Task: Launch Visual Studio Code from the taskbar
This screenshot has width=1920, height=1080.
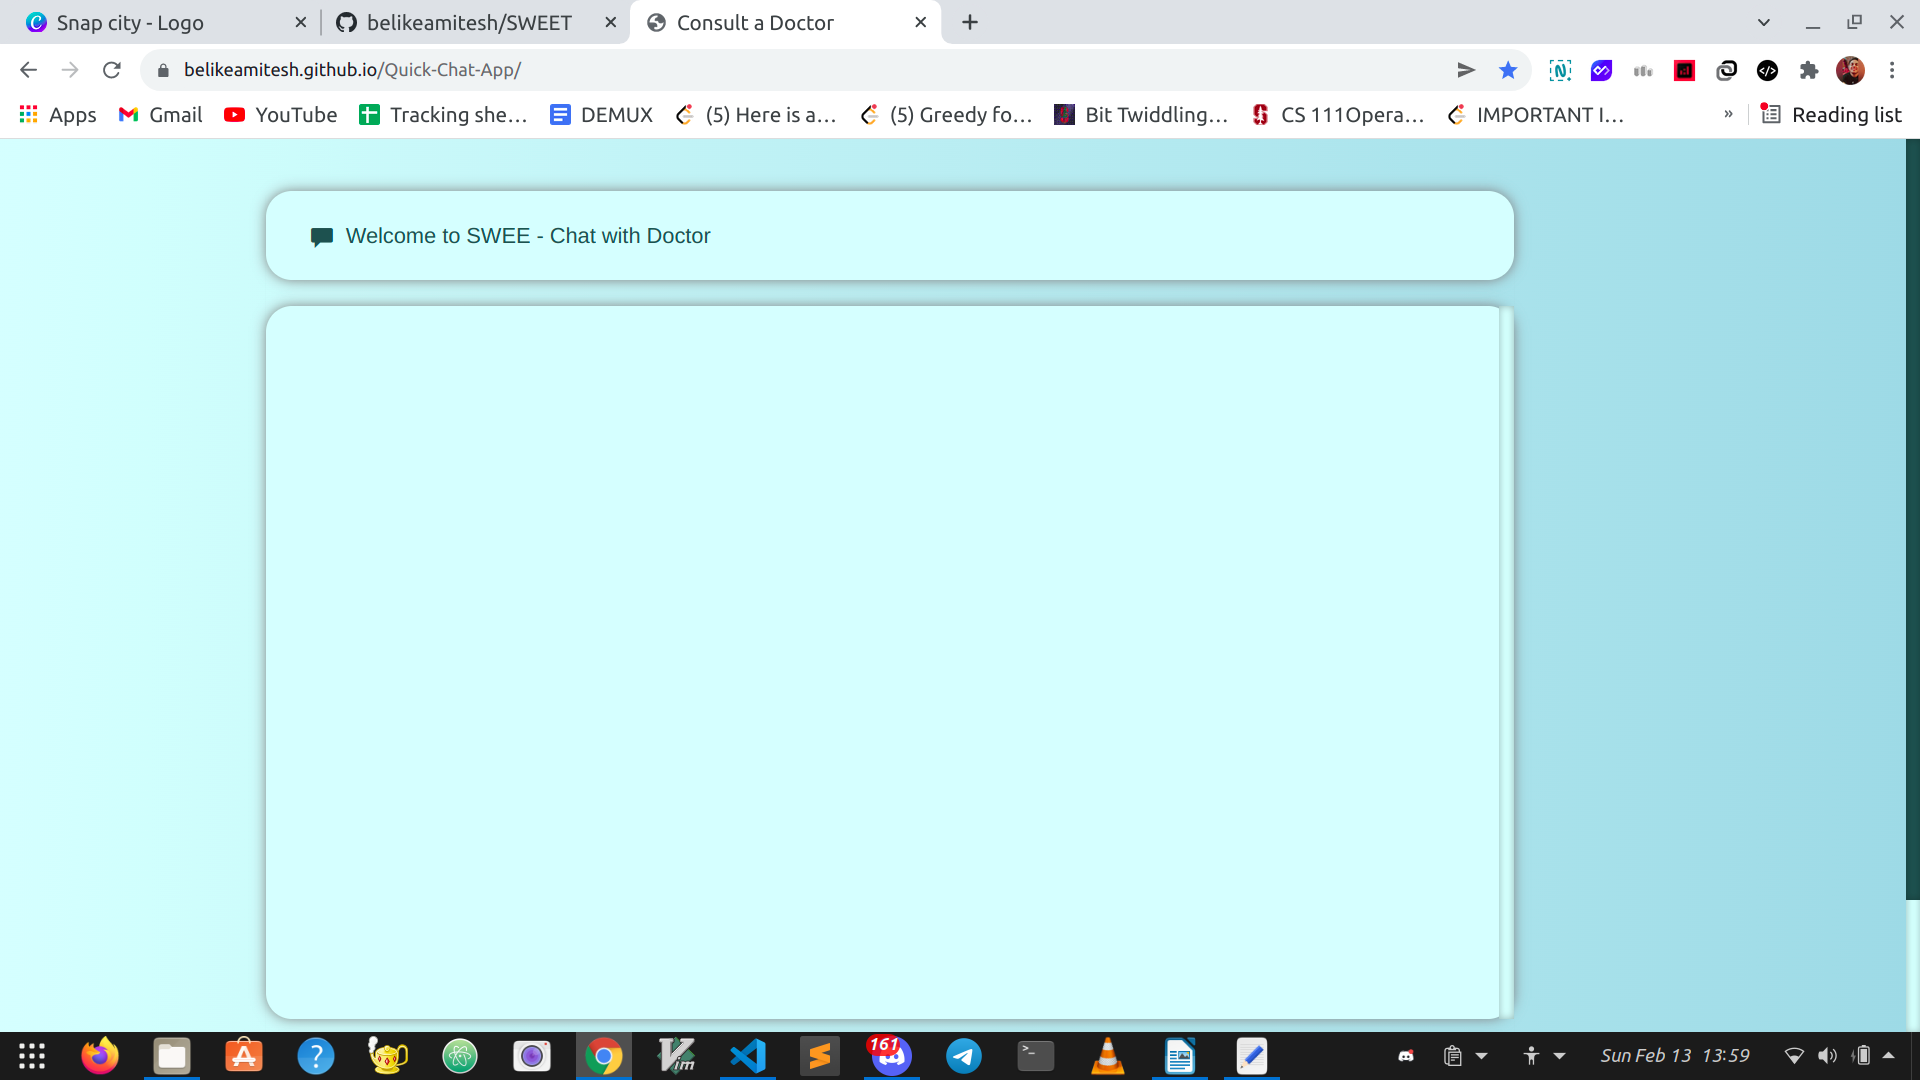Action: pos(748,1056)
